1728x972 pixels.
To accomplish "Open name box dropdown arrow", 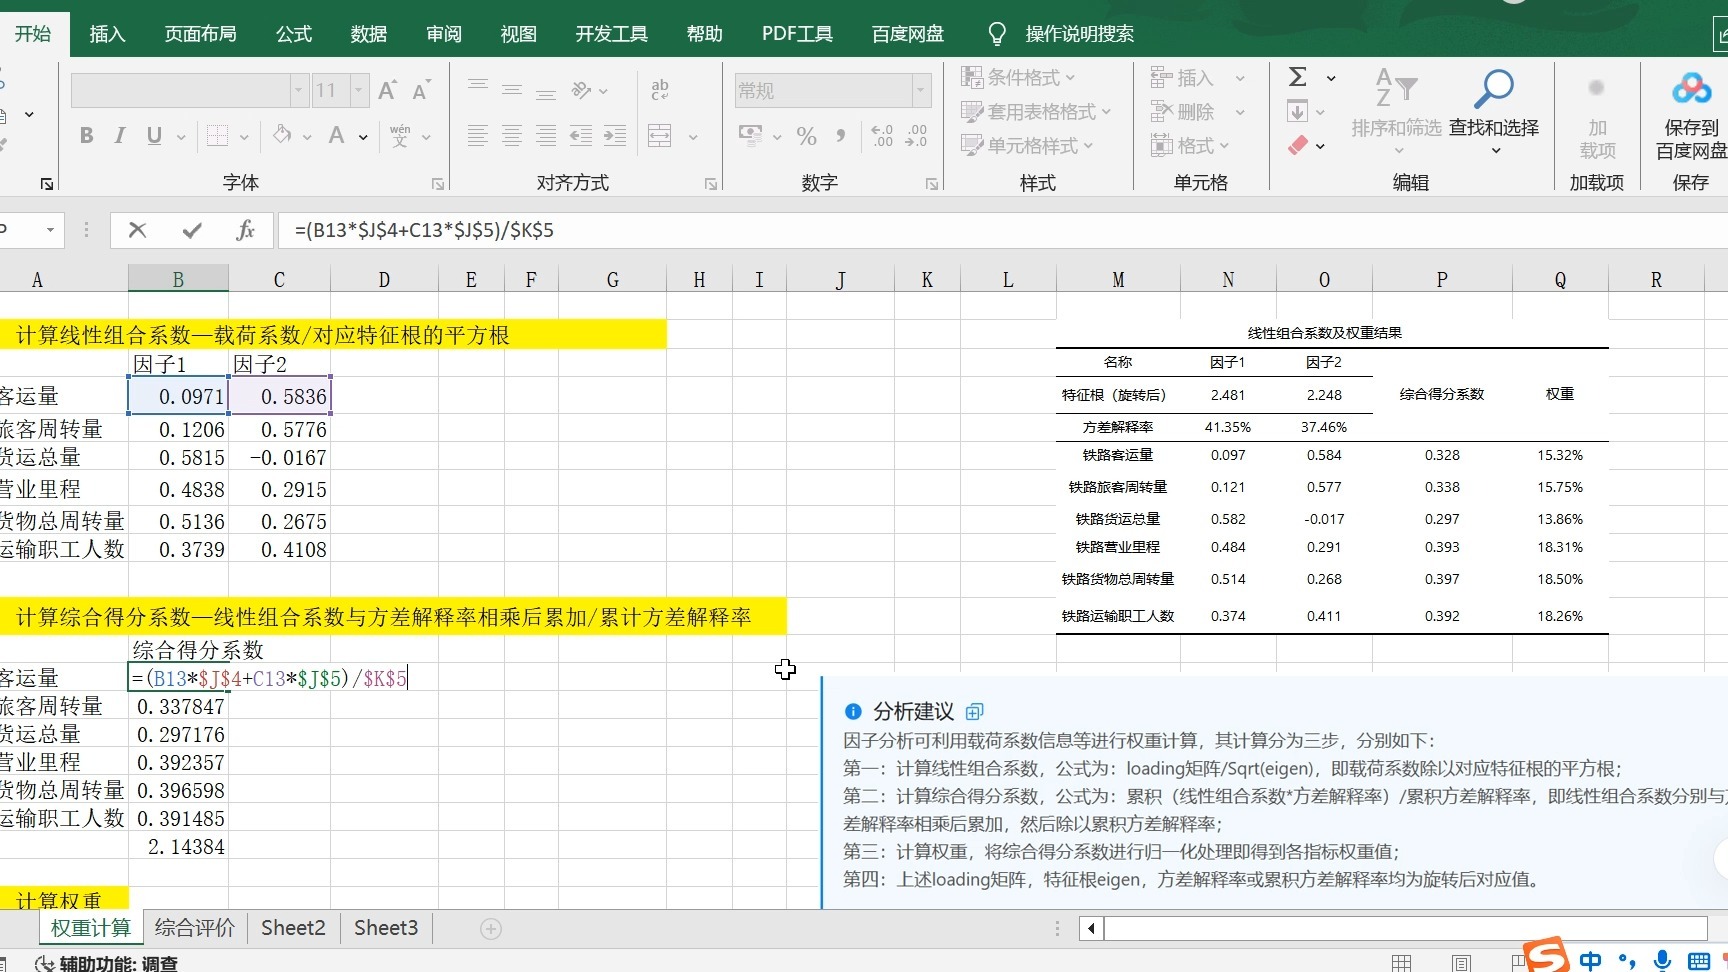I will [50, 230].
